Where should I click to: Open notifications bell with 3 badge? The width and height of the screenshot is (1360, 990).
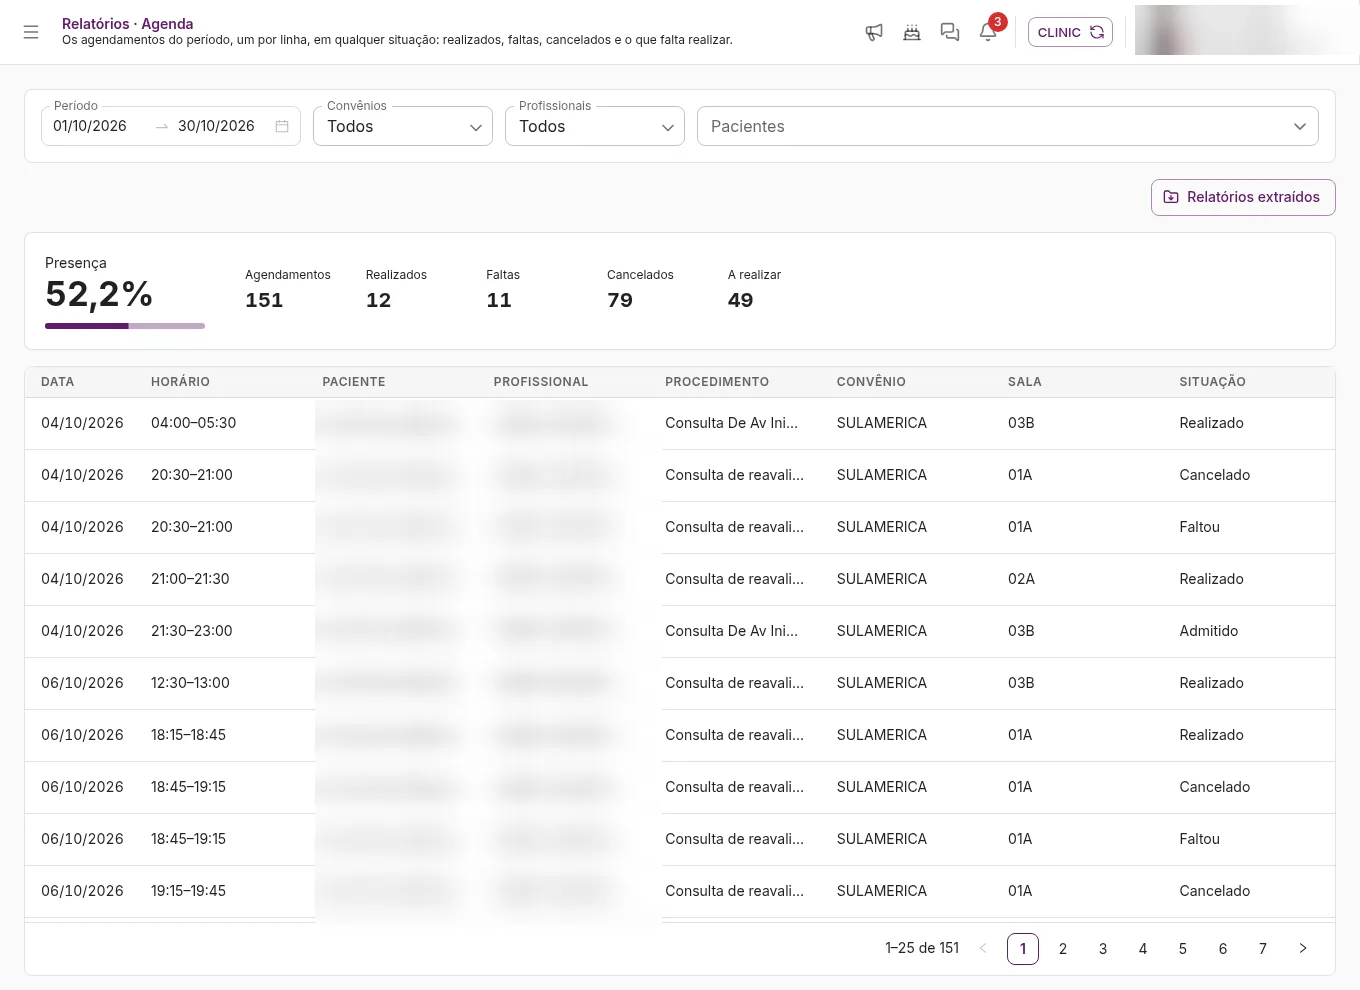coord(988,32)
